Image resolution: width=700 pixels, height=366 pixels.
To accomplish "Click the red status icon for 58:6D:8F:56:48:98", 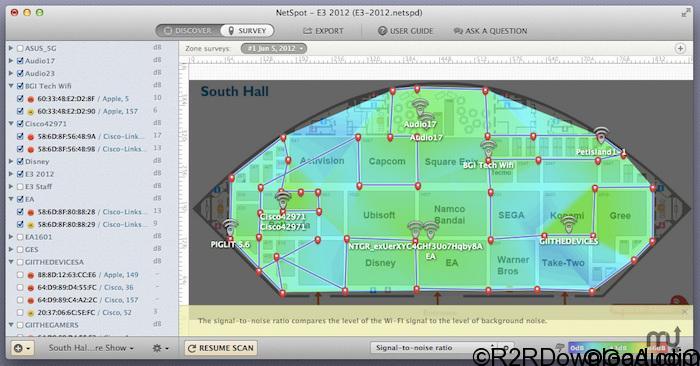I will (x=31, y=150).
